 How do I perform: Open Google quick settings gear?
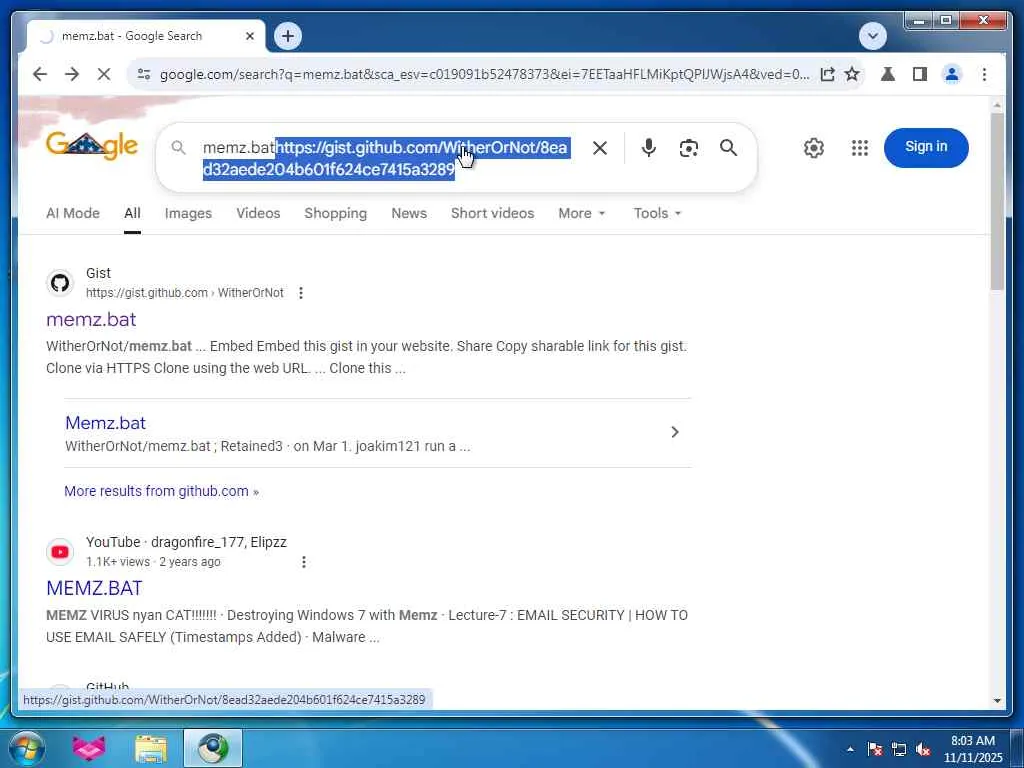(814, 148)
